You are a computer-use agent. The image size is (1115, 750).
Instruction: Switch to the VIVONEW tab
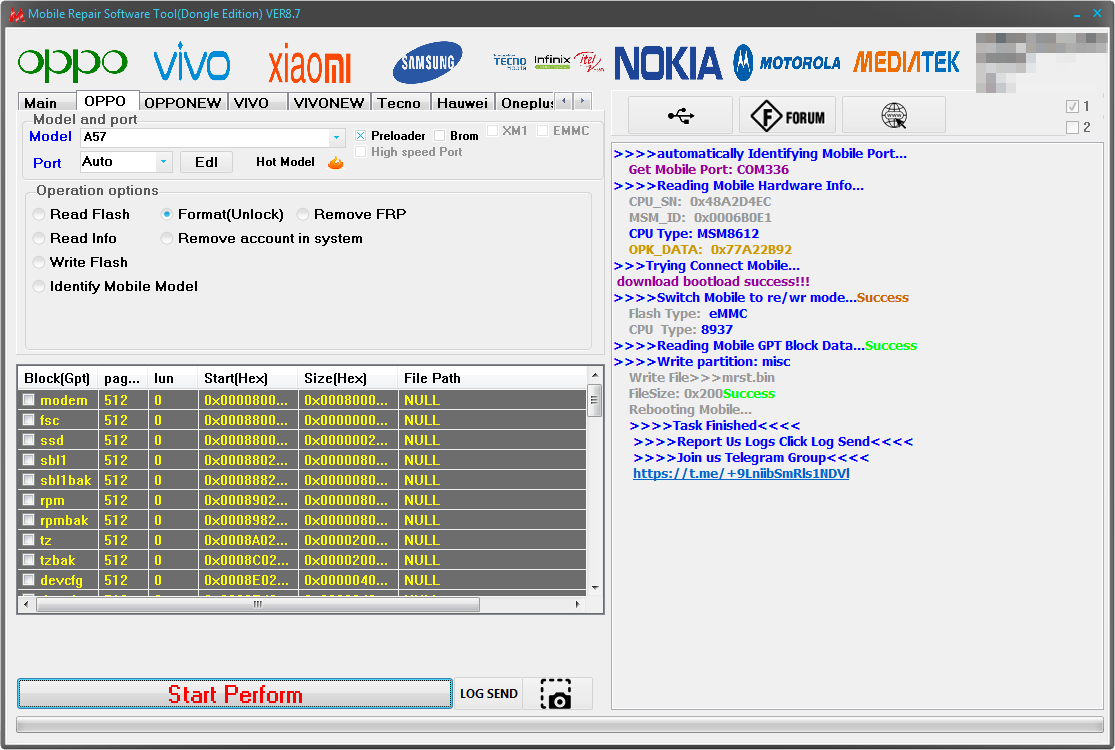coord(329,103)
